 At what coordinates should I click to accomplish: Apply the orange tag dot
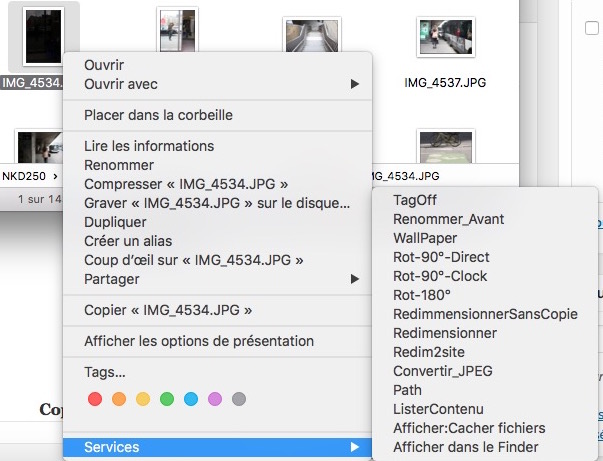click(x=120, y=400)
